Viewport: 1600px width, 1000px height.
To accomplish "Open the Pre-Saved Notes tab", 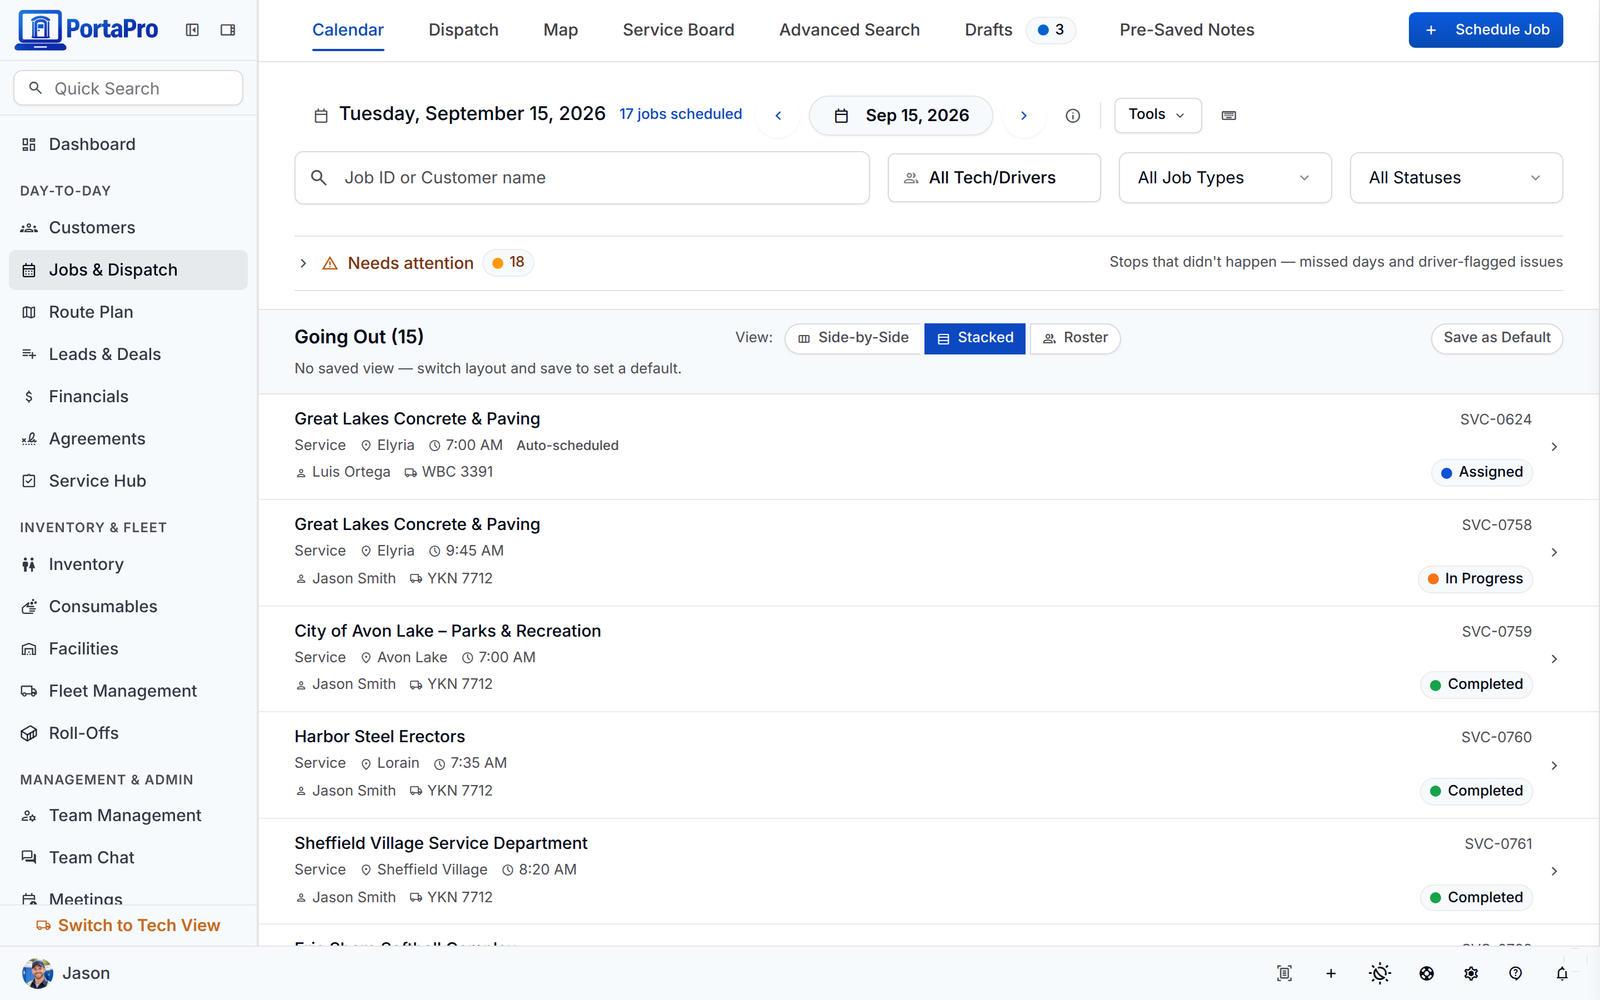I will pos(1187,30).
